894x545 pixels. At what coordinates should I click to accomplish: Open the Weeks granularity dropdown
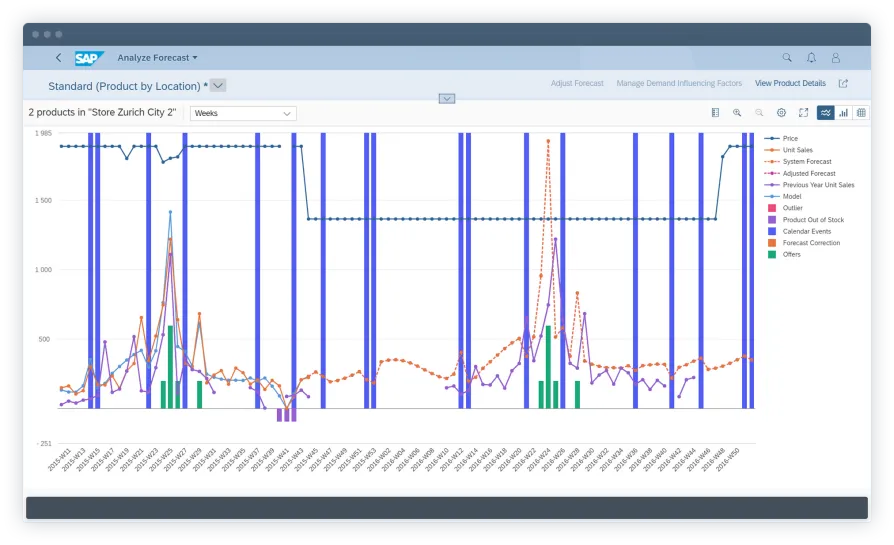point(243,114)
